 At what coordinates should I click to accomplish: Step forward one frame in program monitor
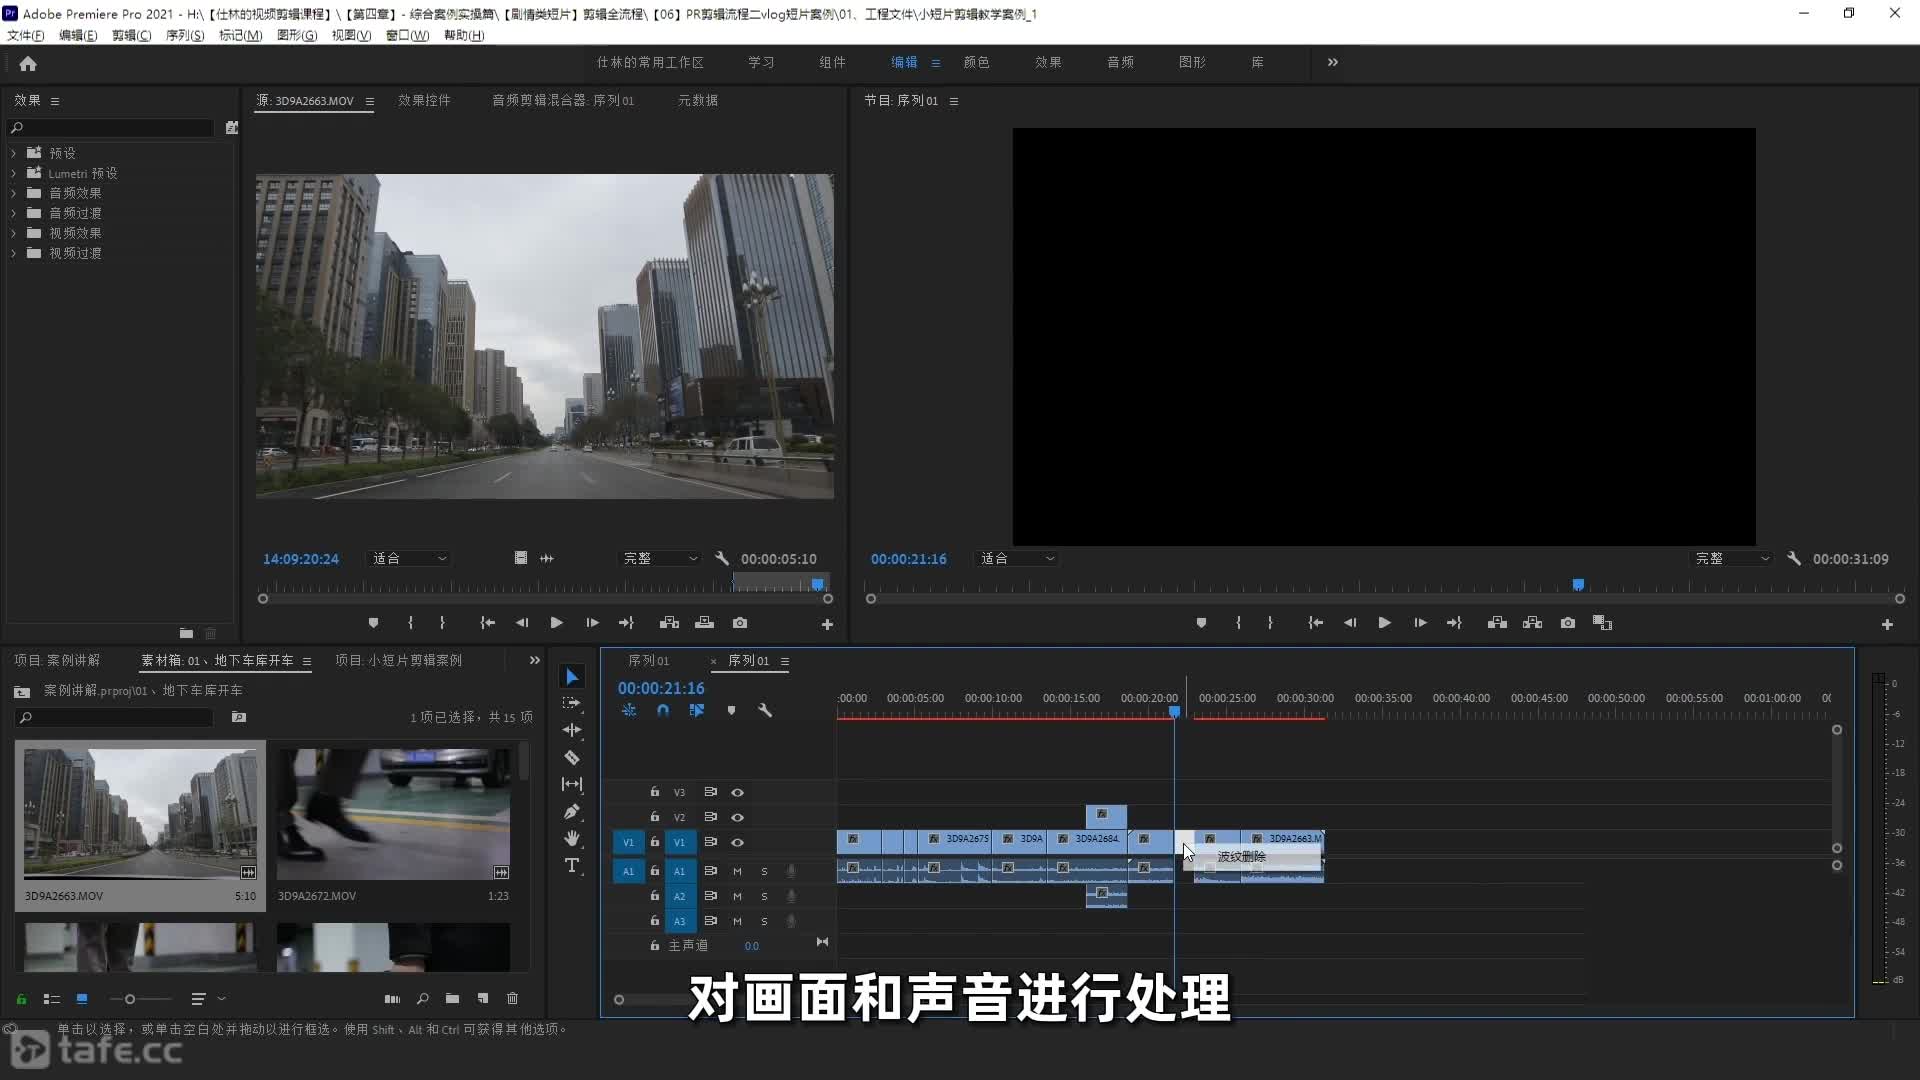pos(1420,622)
